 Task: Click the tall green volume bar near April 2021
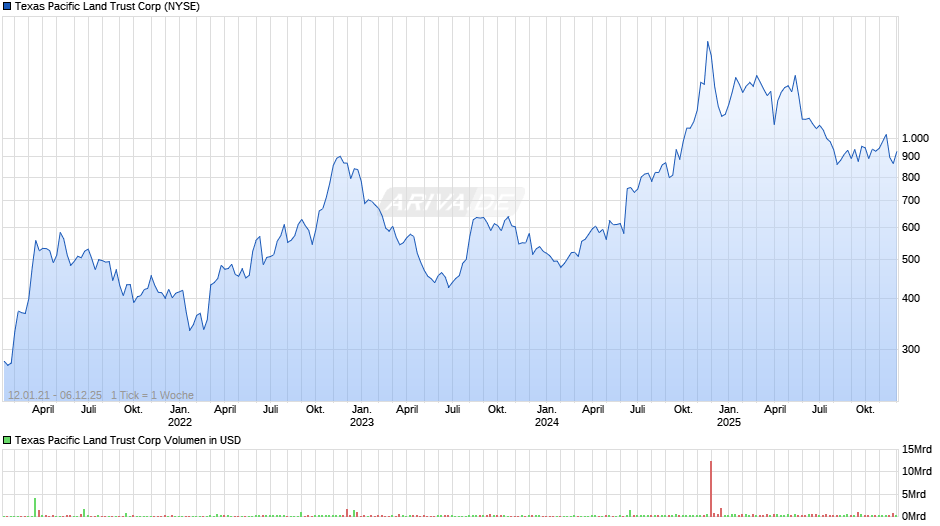pos(35,507)
